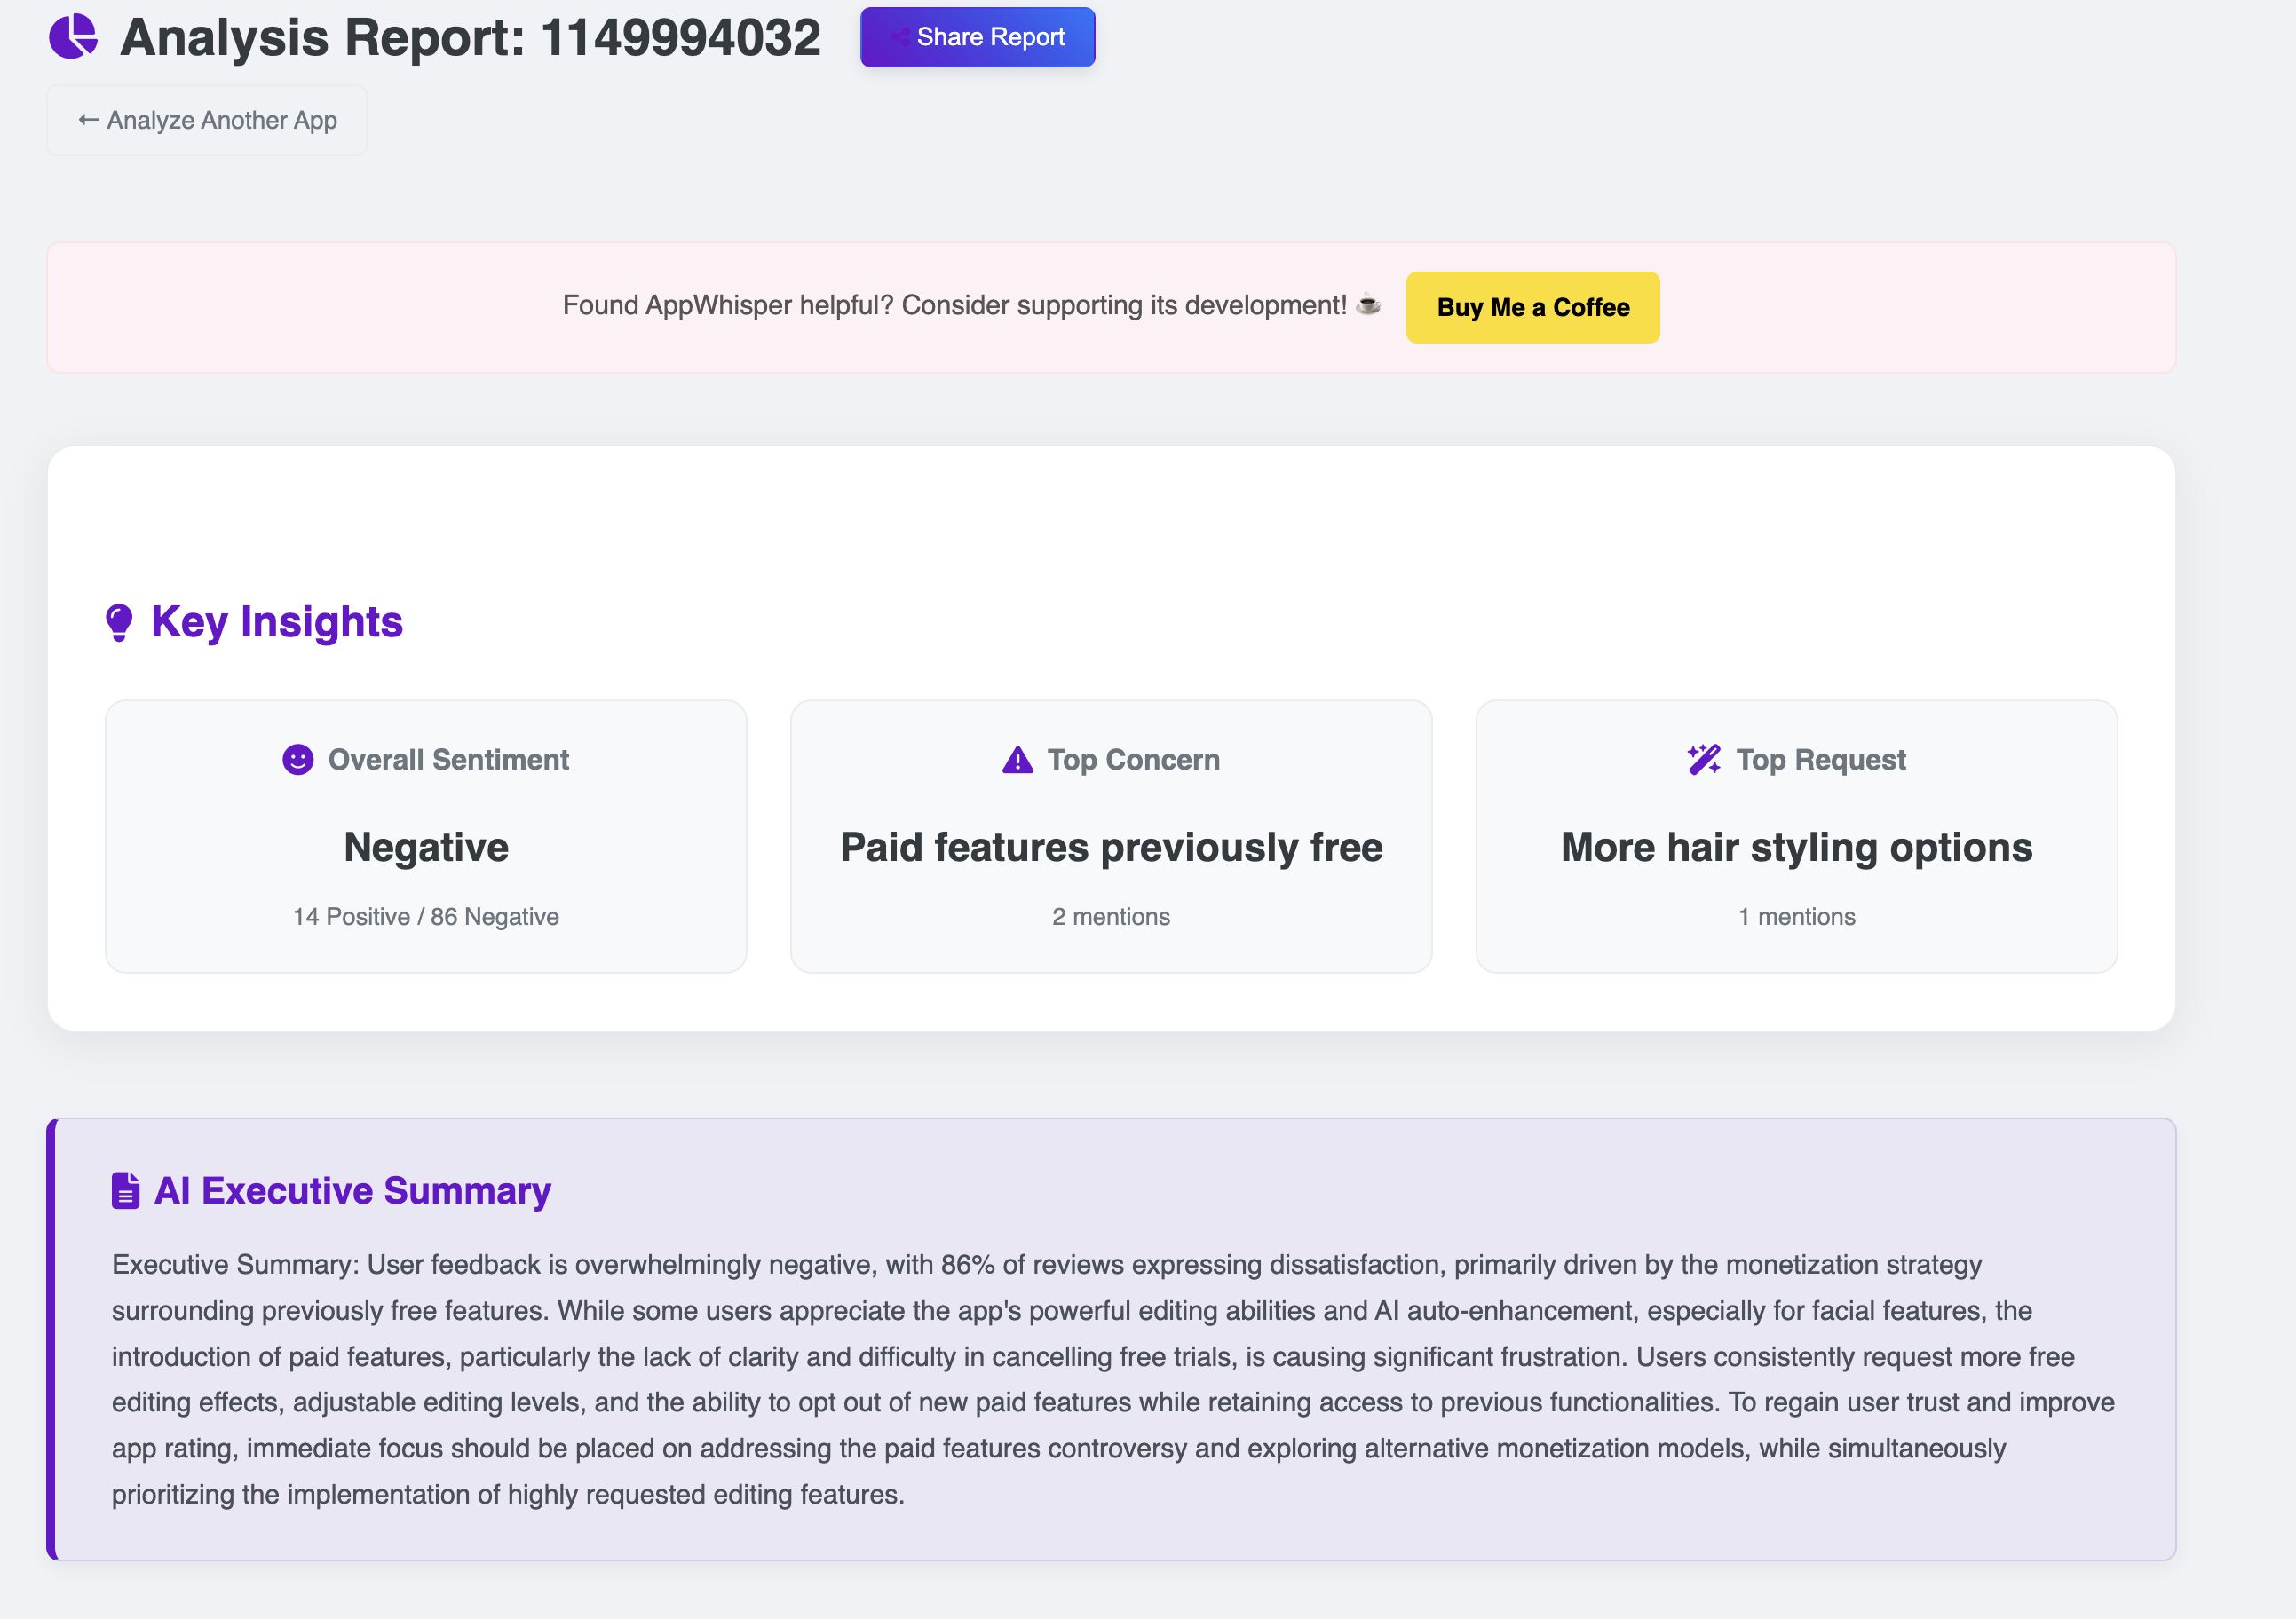
Task: Click the AI Executive Summary heading
Action: (x=352, y=1191)
